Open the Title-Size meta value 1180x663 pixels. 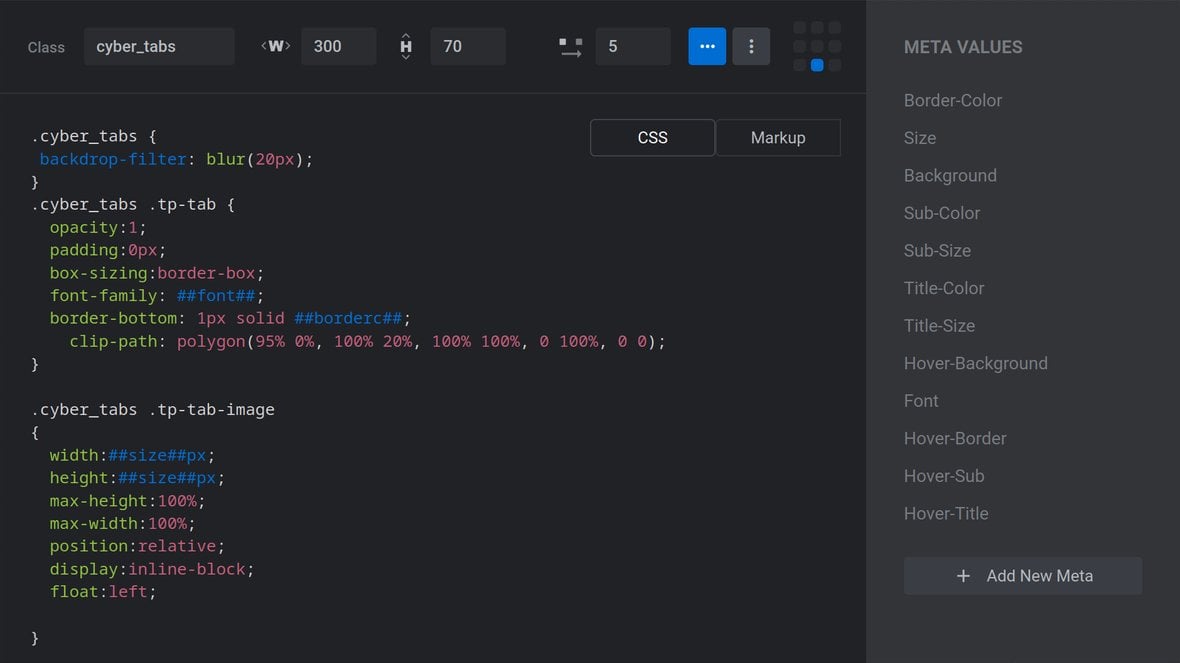pyautogui.click(x=939, y=326)
